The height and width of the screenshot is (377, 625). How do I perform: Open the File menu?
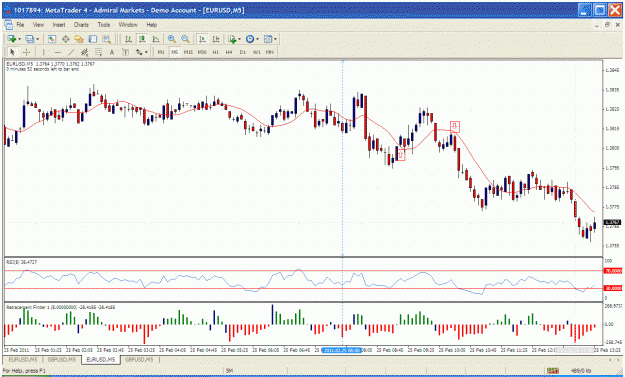20,25
